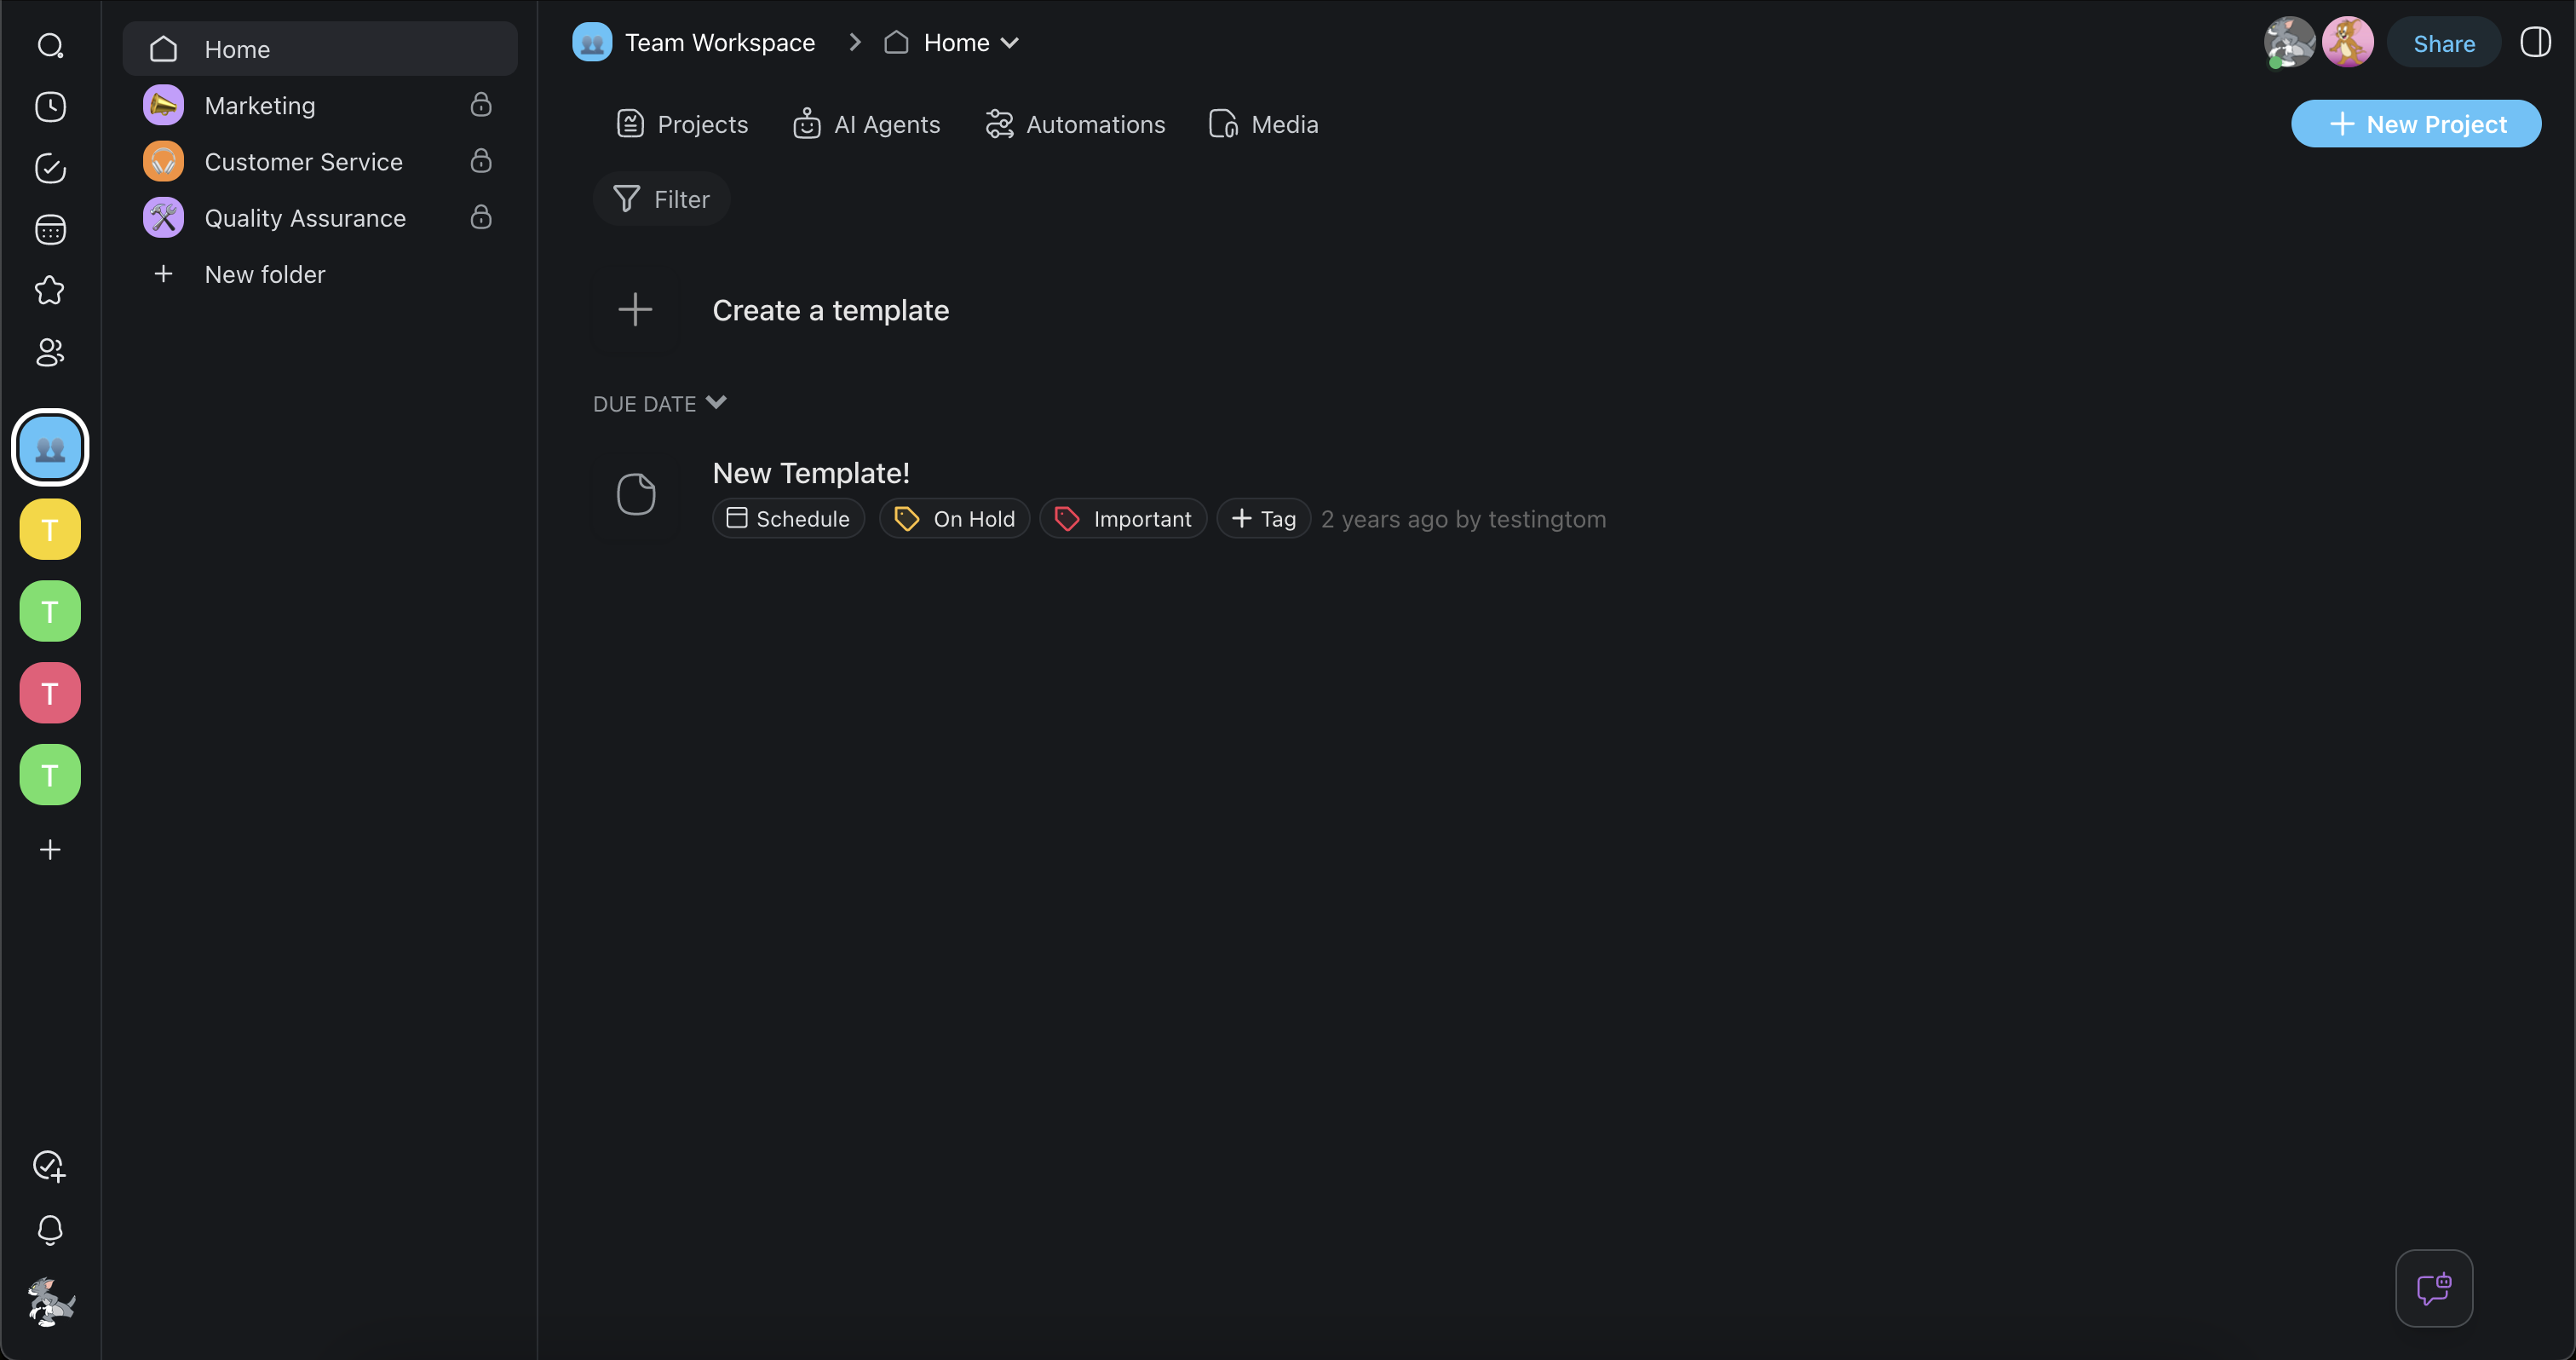Click the New Project button
The height and width of the screenshot is (1360, 2576).
2415,124
